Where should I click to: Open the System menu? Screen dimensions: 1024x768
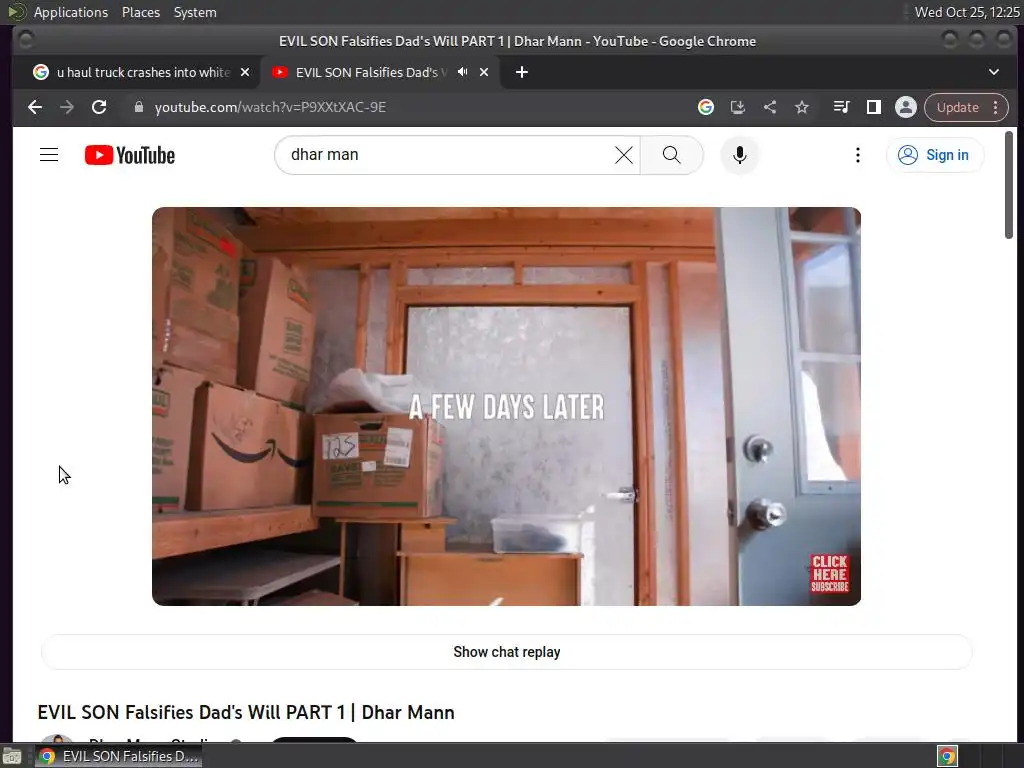tap(195, 12)
